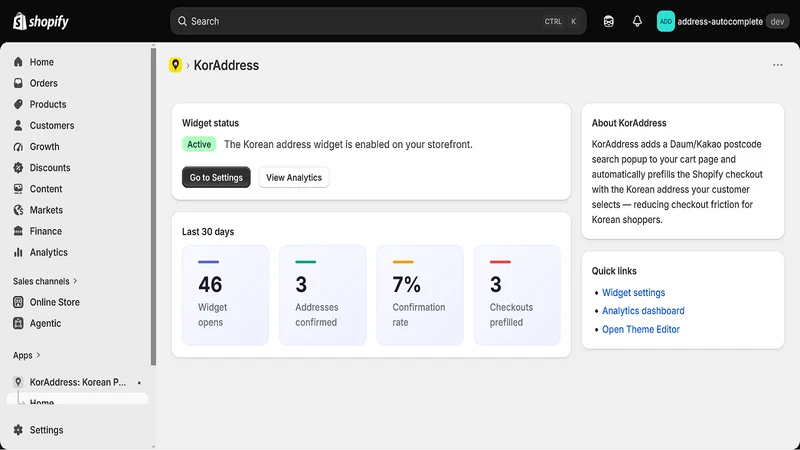
Task: Click the Growth gauge icon
Action: coord(18,146)
